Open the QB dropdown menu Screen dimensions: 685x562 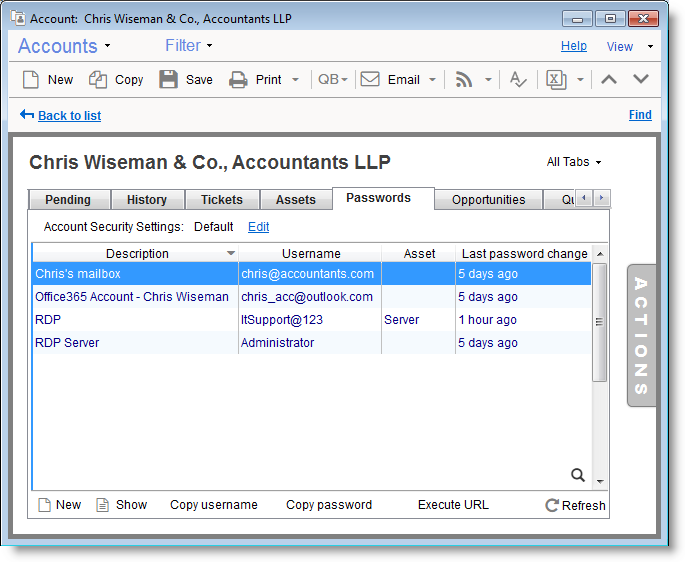pyautogui.click(x=332, y=80)
